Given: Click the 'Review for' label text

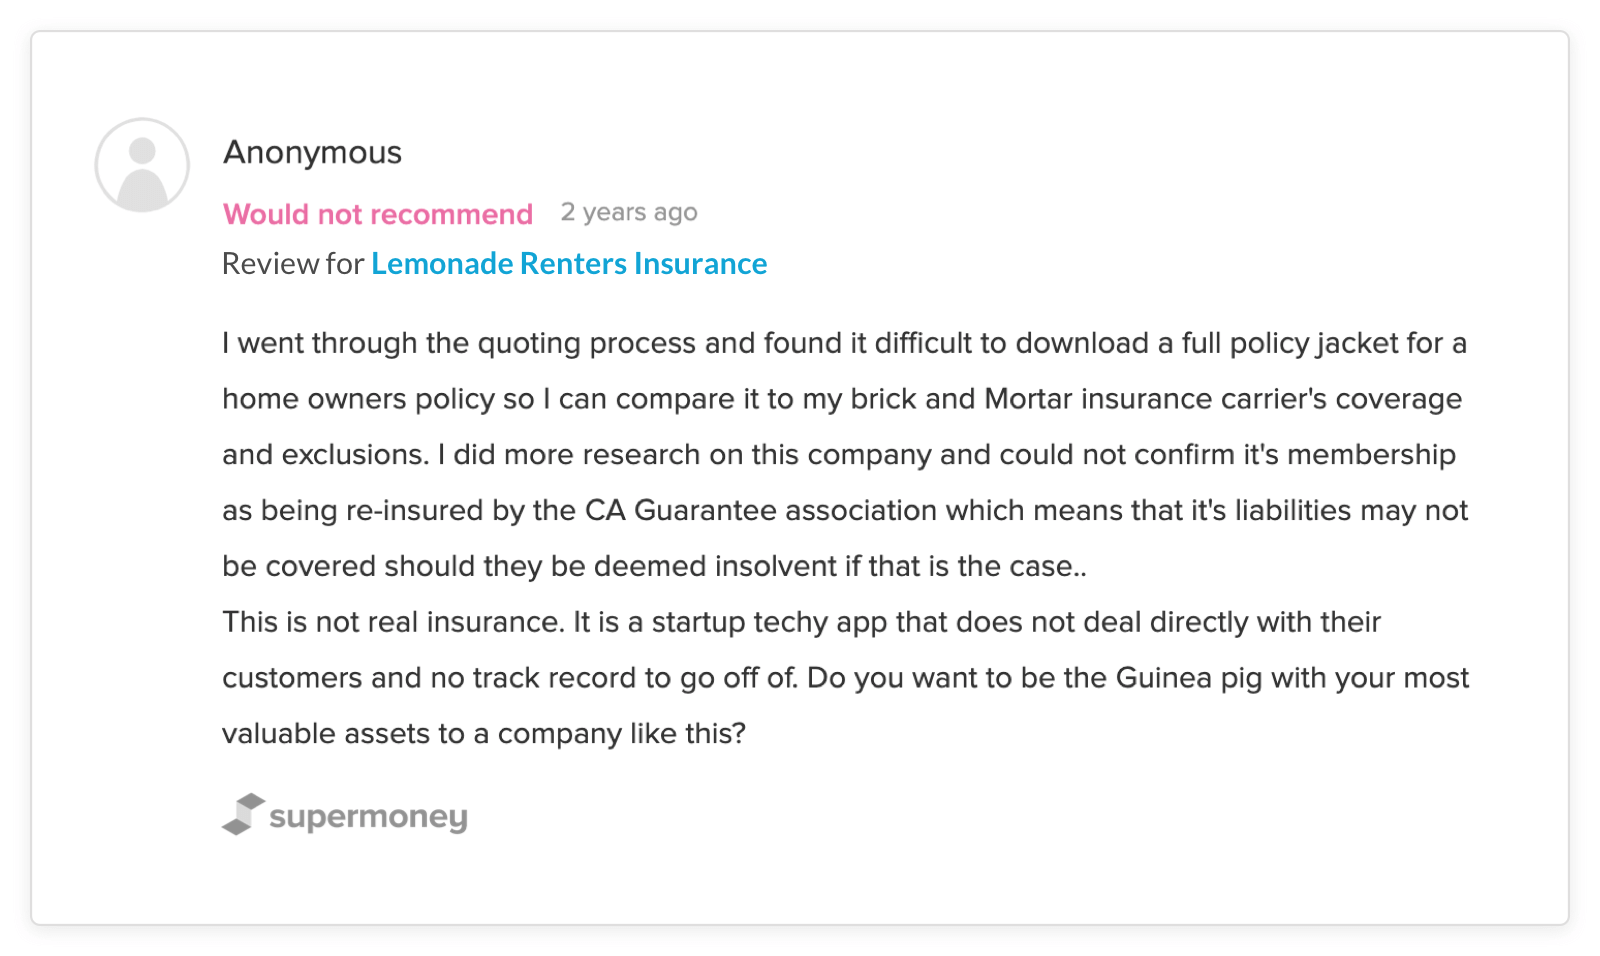Looking at the screenshot, I should 292,263.
